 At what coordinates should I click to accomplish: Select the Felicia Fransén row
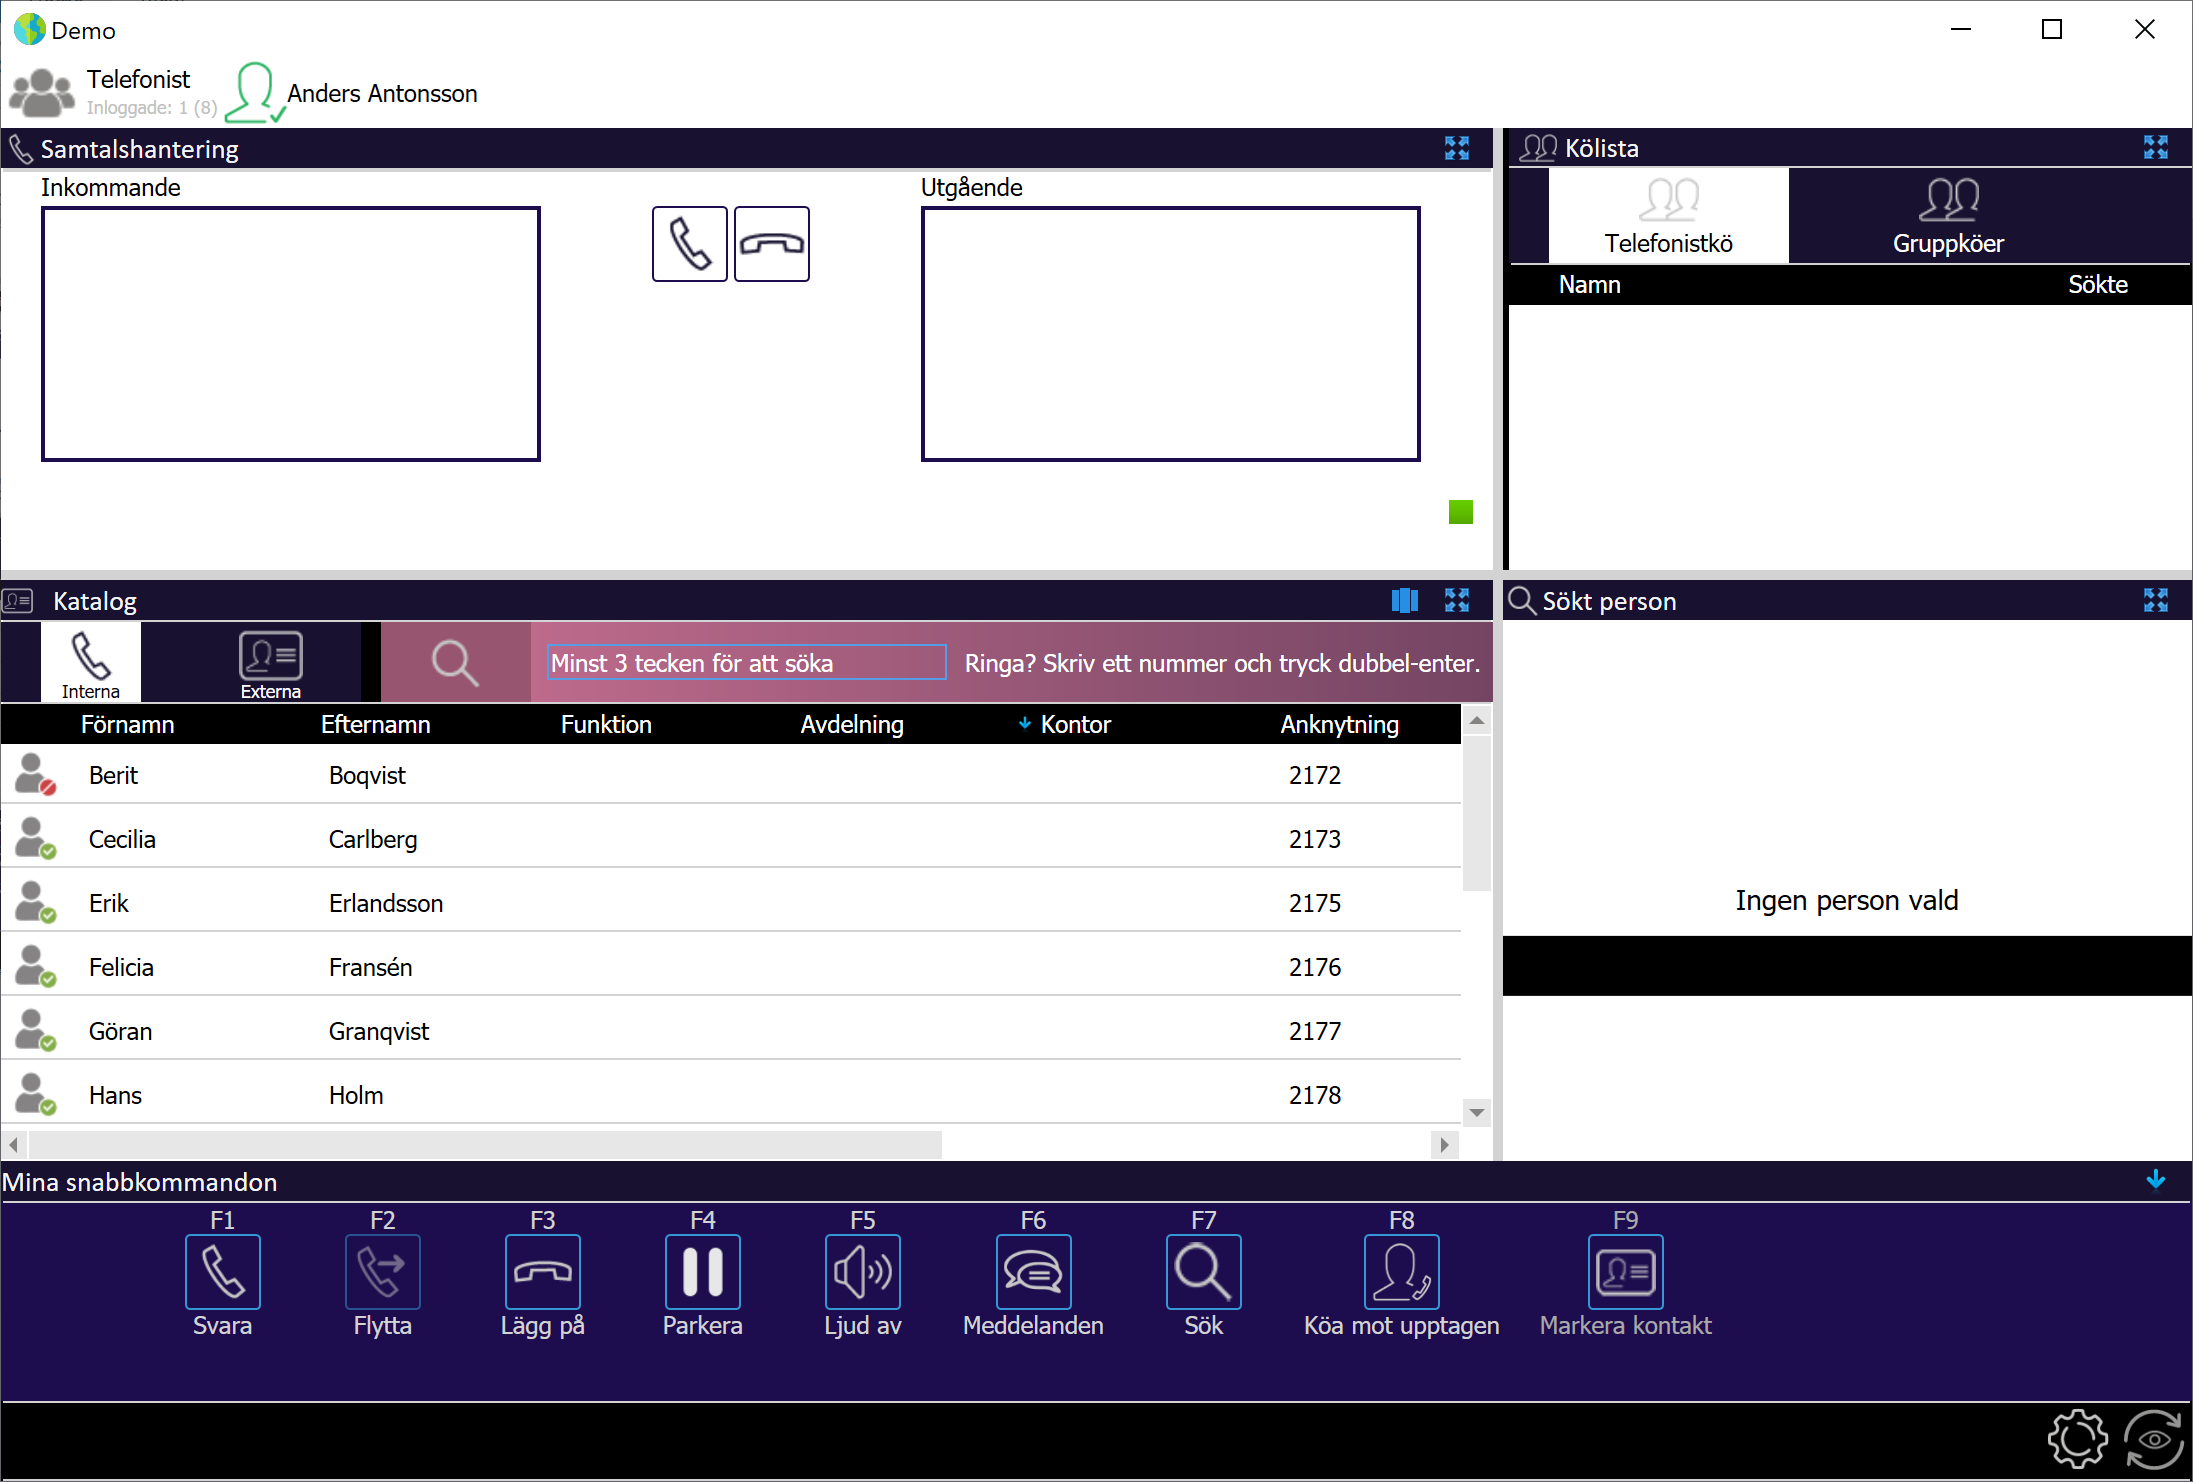coord(731,966)
